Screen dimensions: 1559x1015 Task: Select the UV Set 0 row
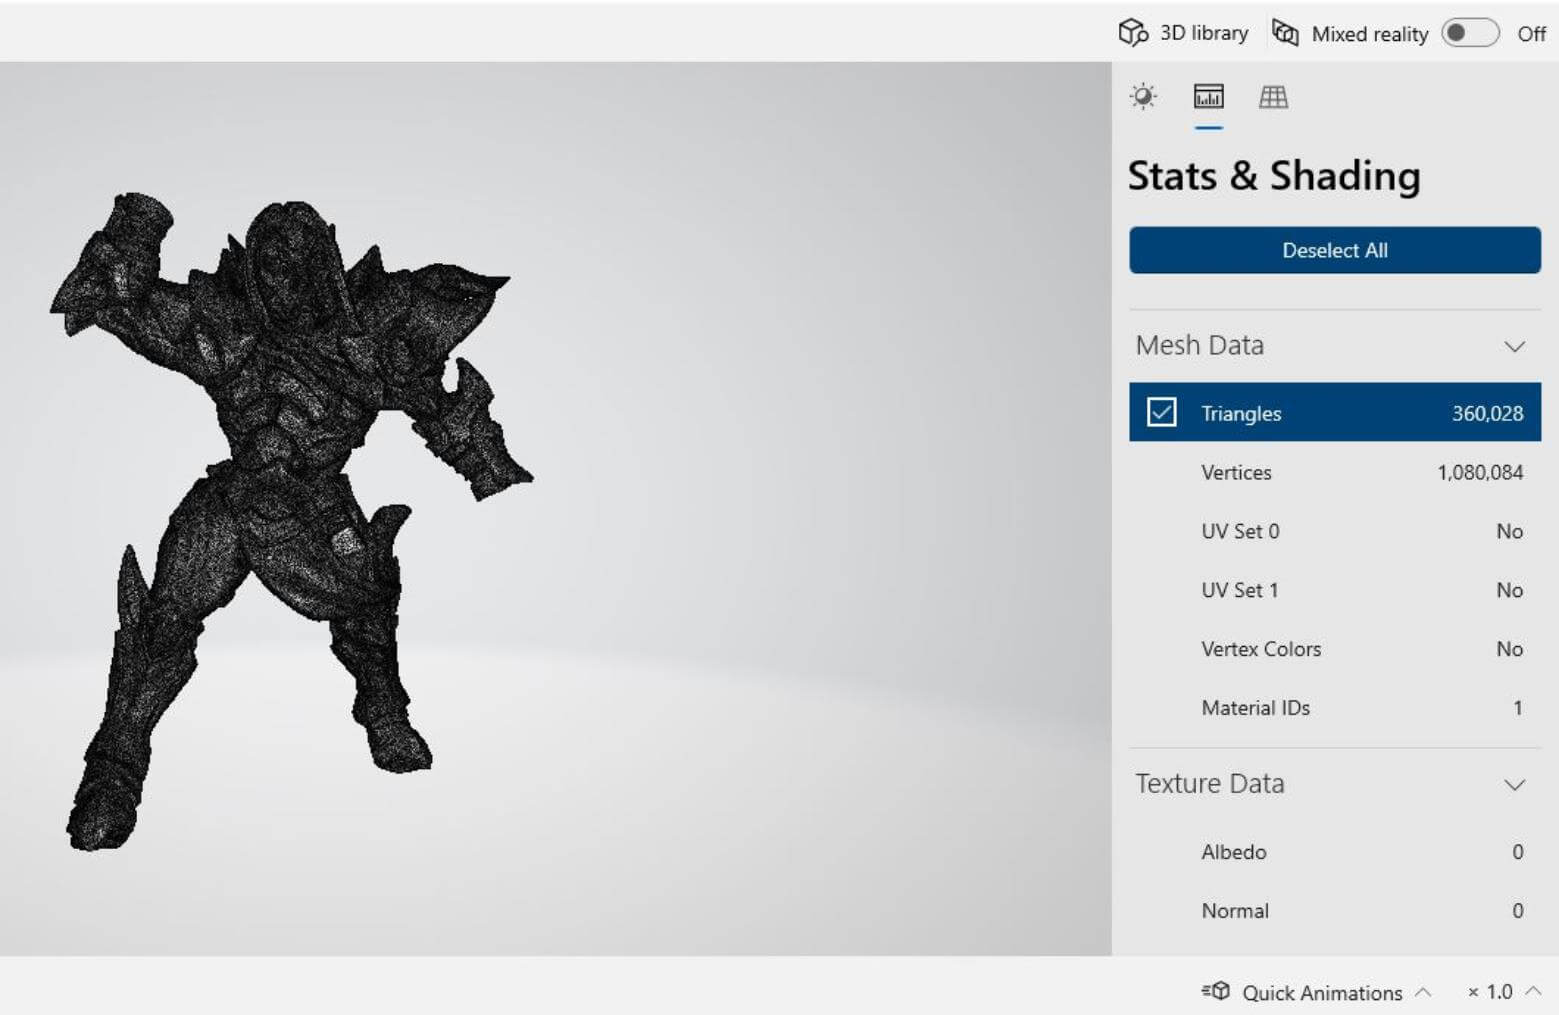point(1334,531)
